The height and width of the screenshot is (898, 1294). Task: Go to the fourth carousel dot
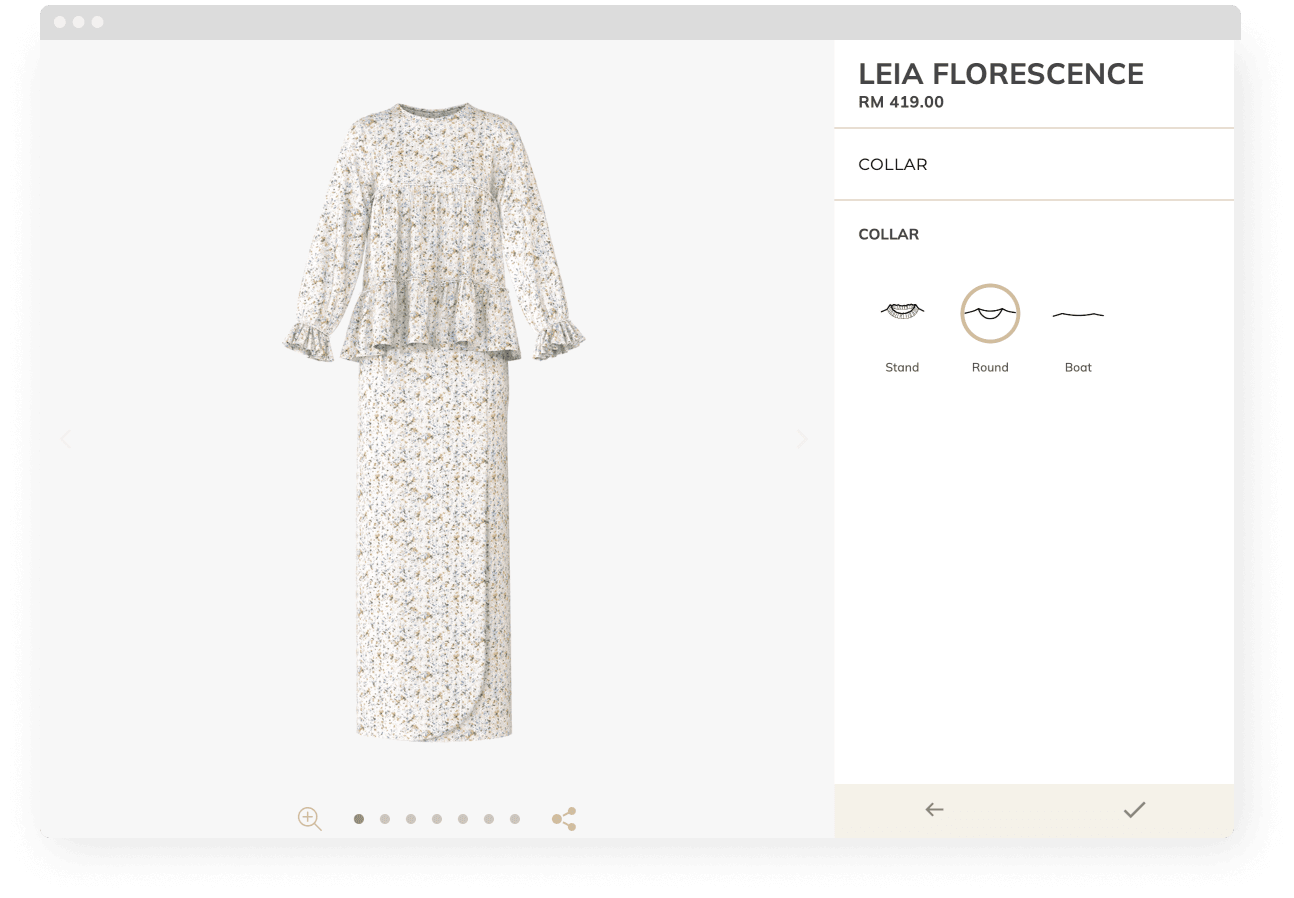437,819
